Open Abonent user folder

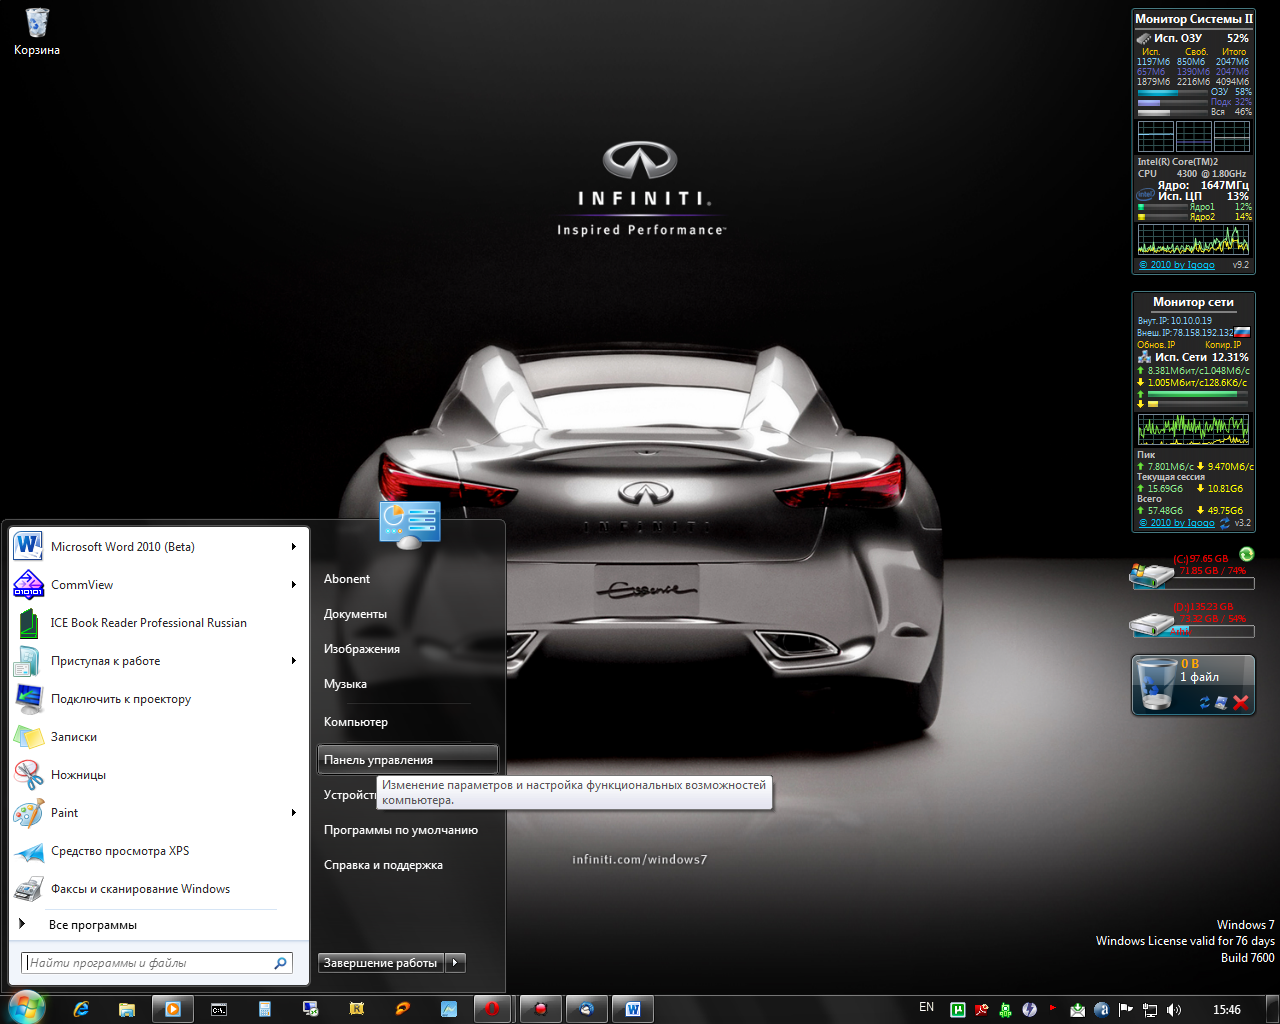[x=407, y=579]
